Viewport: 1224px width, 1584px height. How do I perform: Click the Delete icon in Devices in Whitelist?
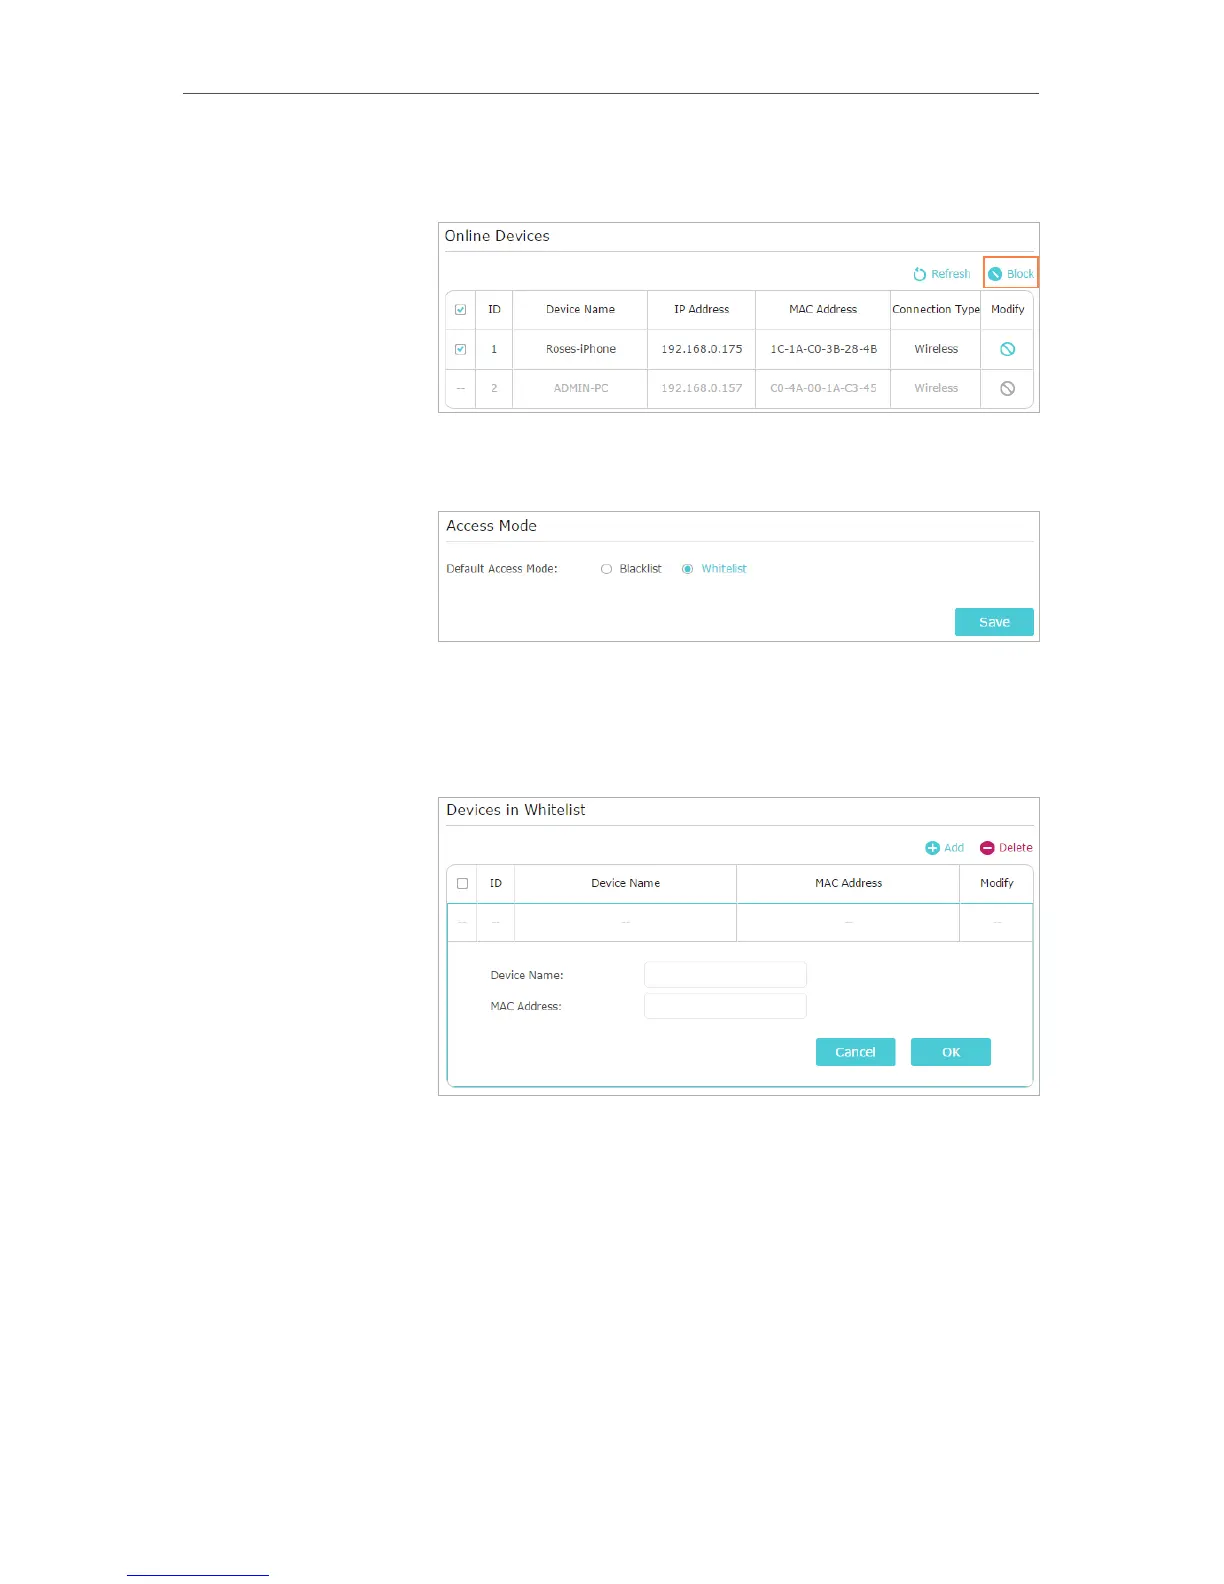pyautogui.click(x=987, y=848)
